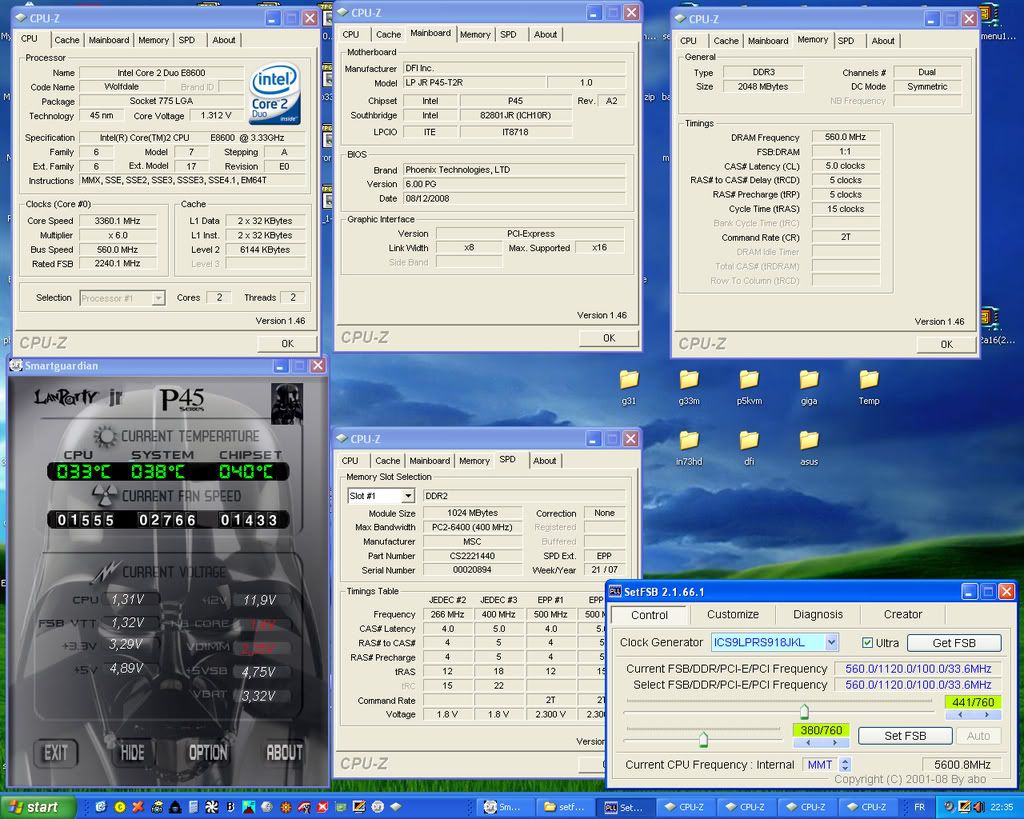The image size is (1024, 819).
Task: Expand the Clock Generator dropdown
Action: tap(832, 642)
